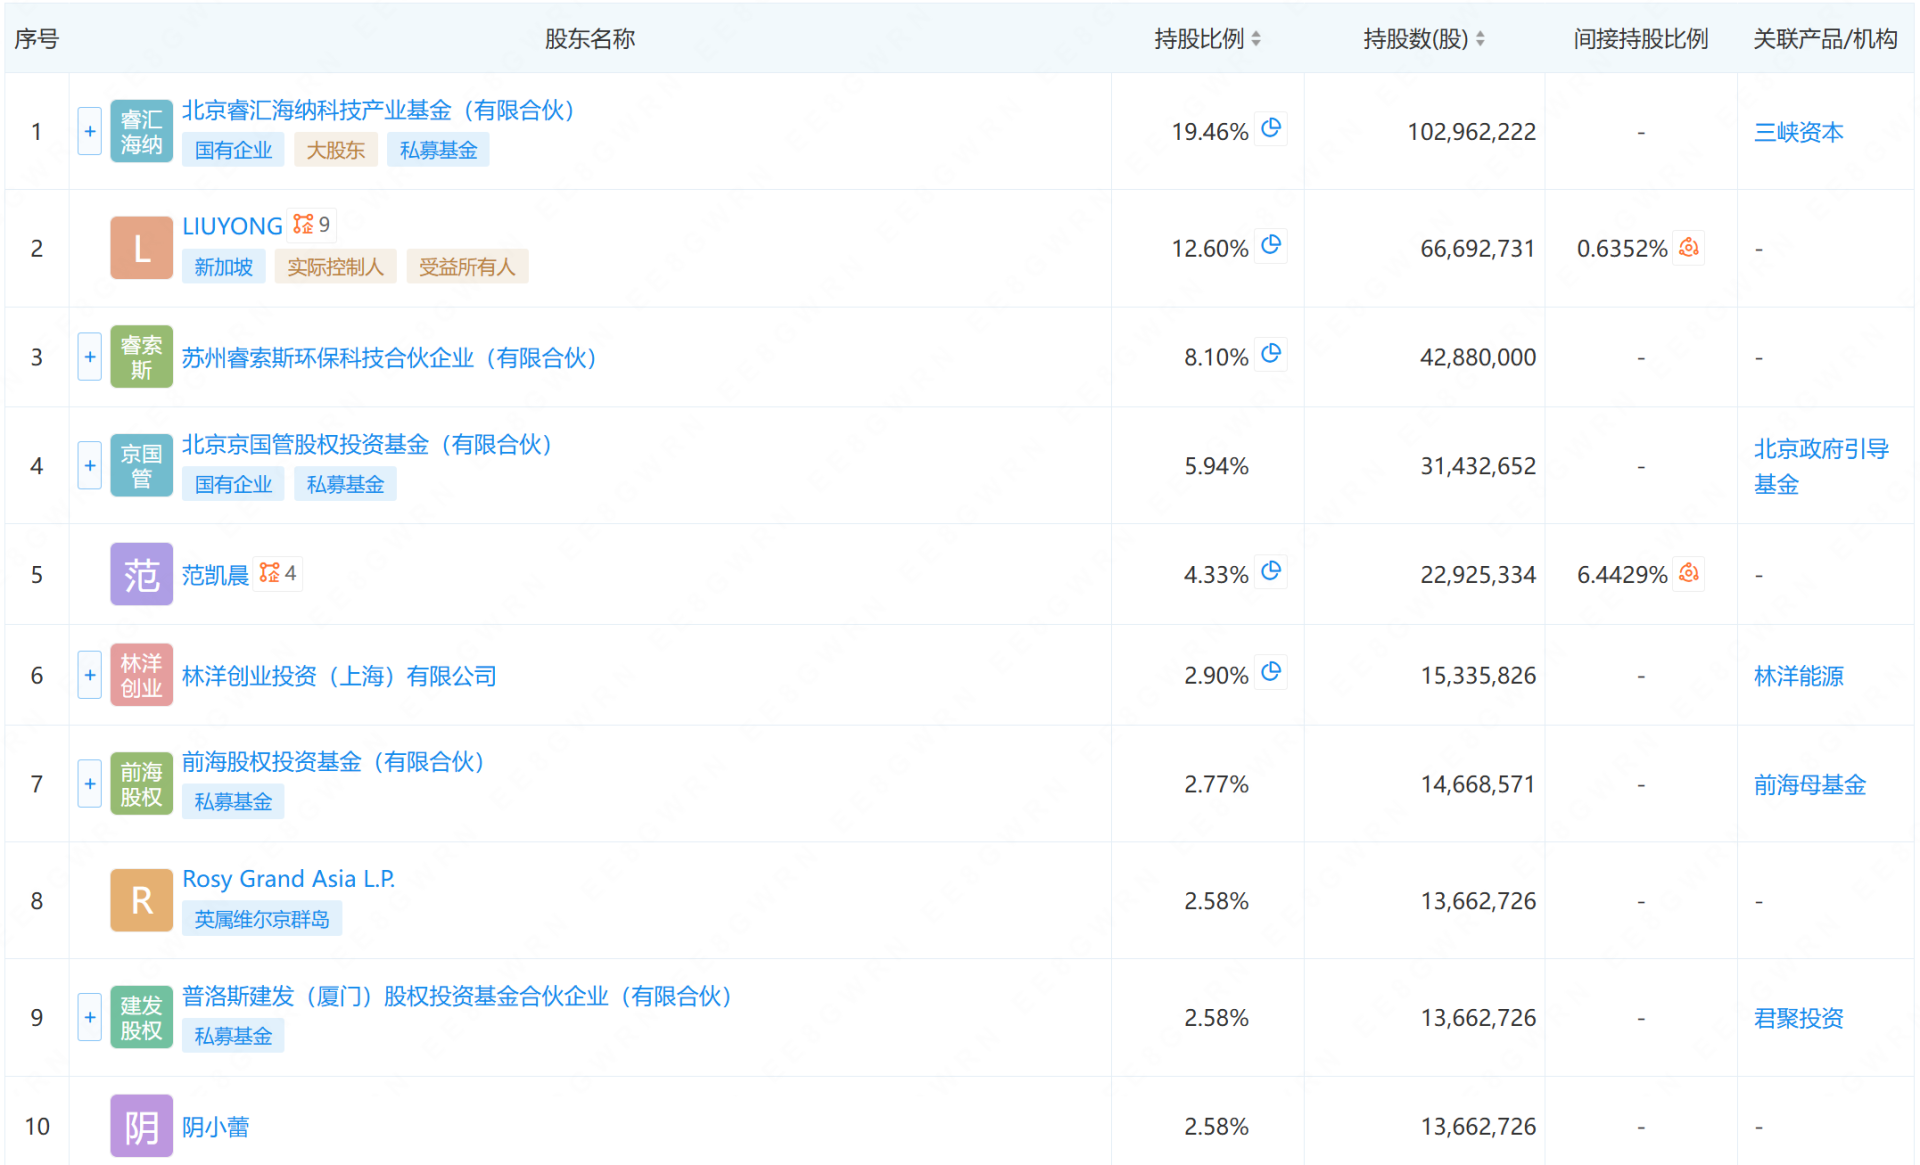Open 北京政府引导基金 related institution
Image resolution: width=1920 pixels, height=1165 pixels.
[x=1820, y=466]
